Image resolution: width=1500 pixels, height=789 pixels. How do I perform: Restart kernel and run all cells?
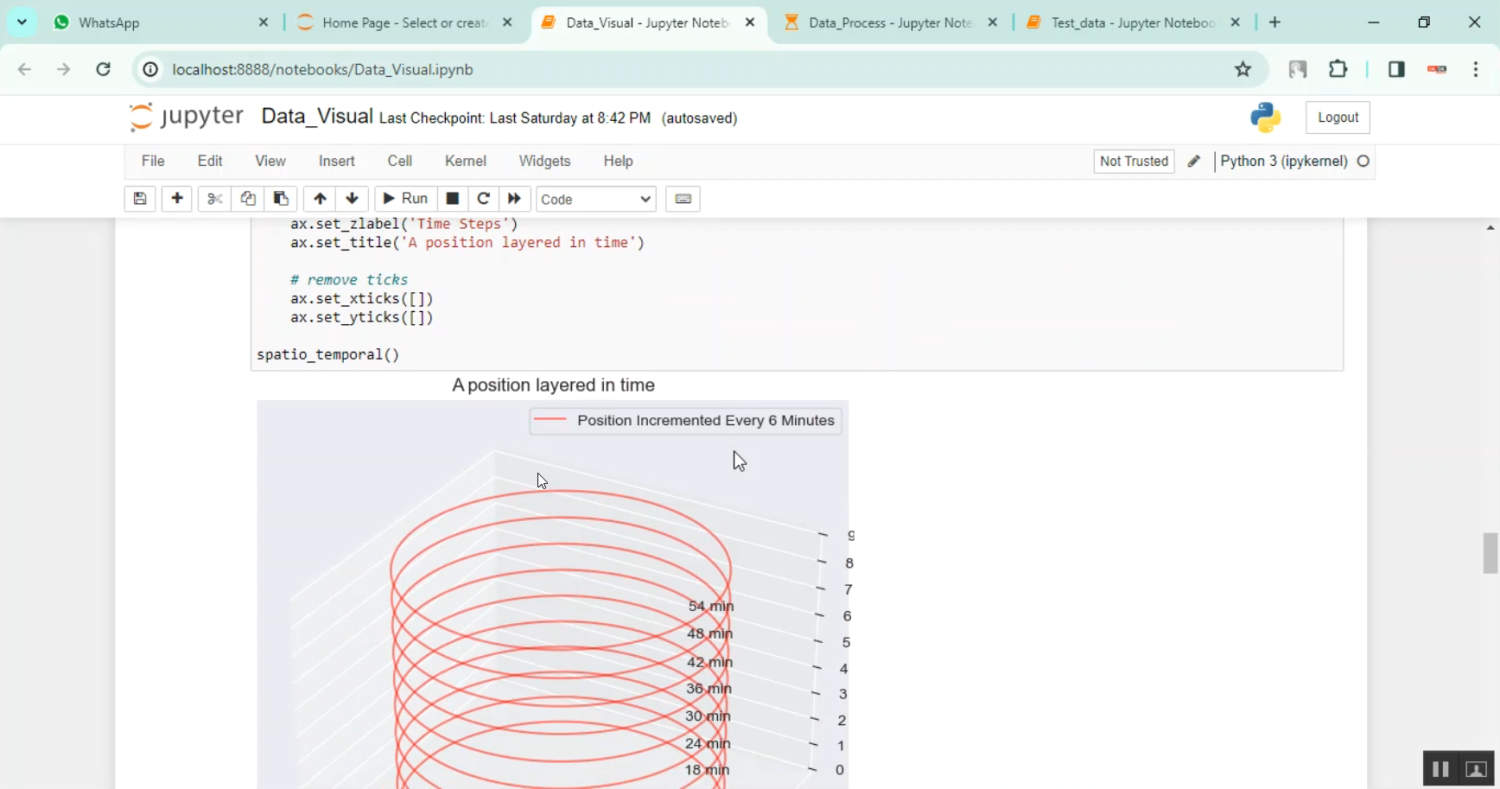514,199
